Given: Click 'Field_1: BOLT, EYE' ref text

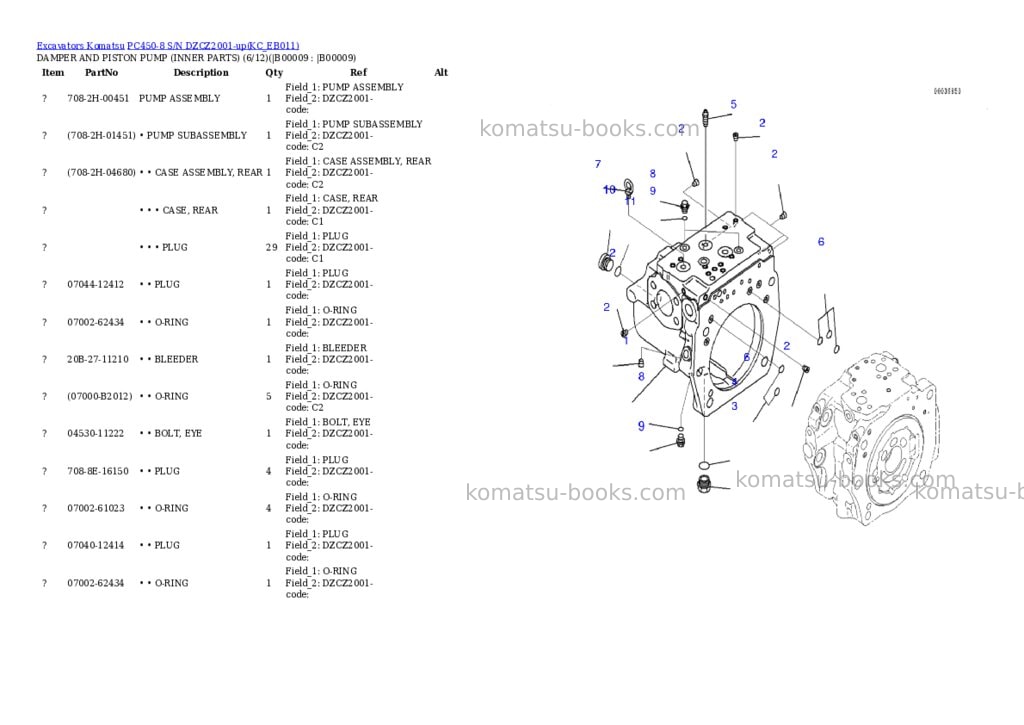Looking at the screenshot, I should pyautogui.click(x=328, y=423).
